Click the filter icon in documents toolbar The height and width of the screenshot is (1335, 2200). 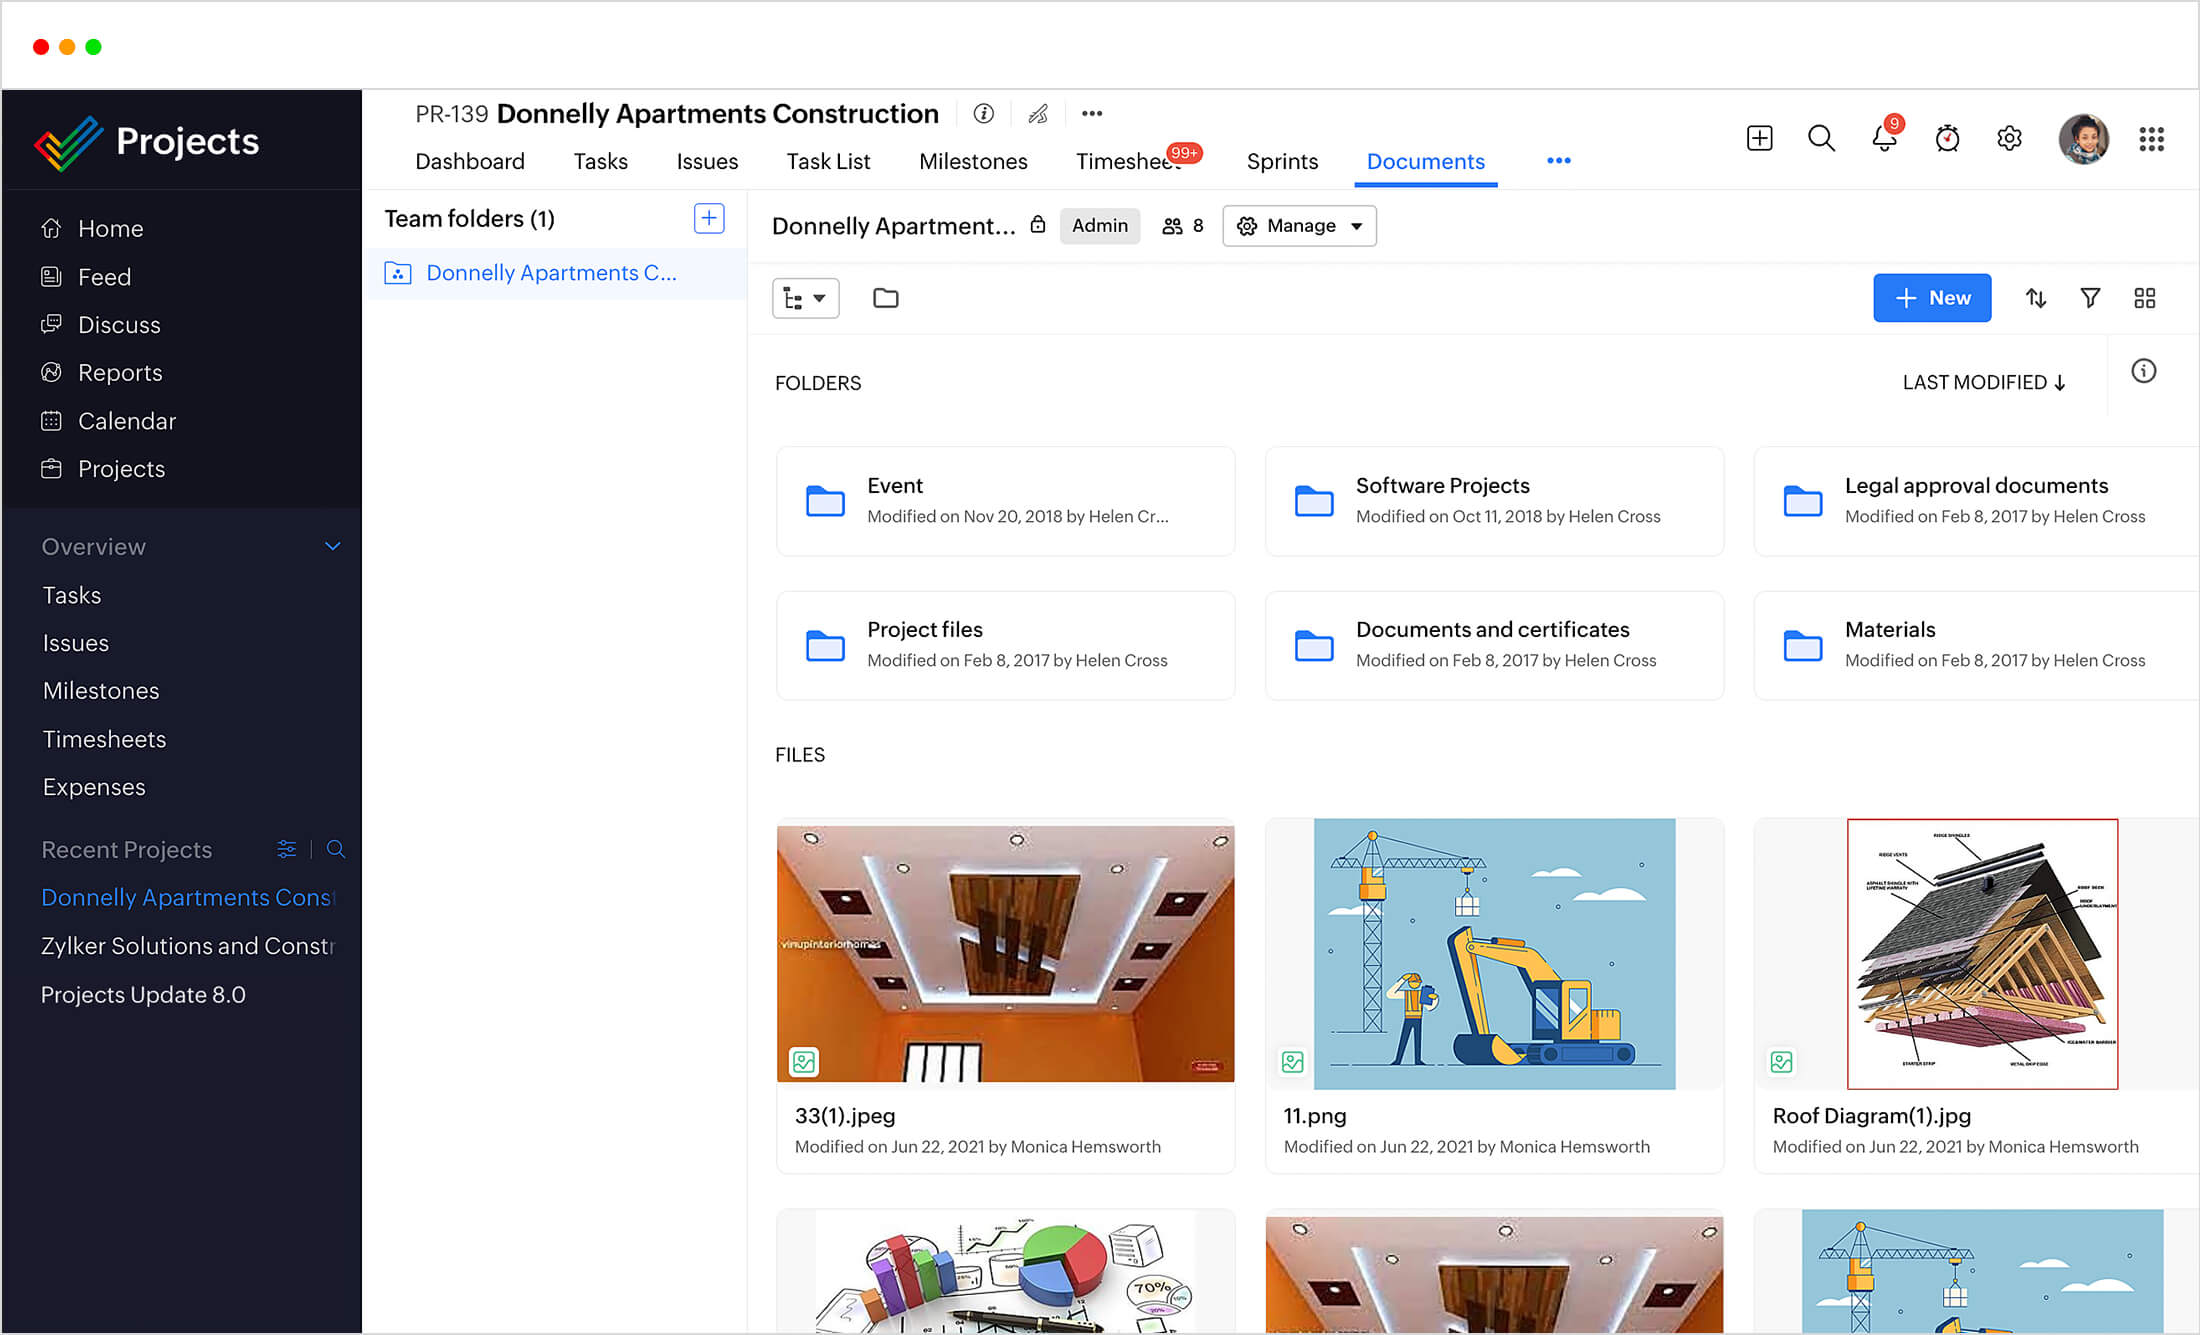point(2092,297)
